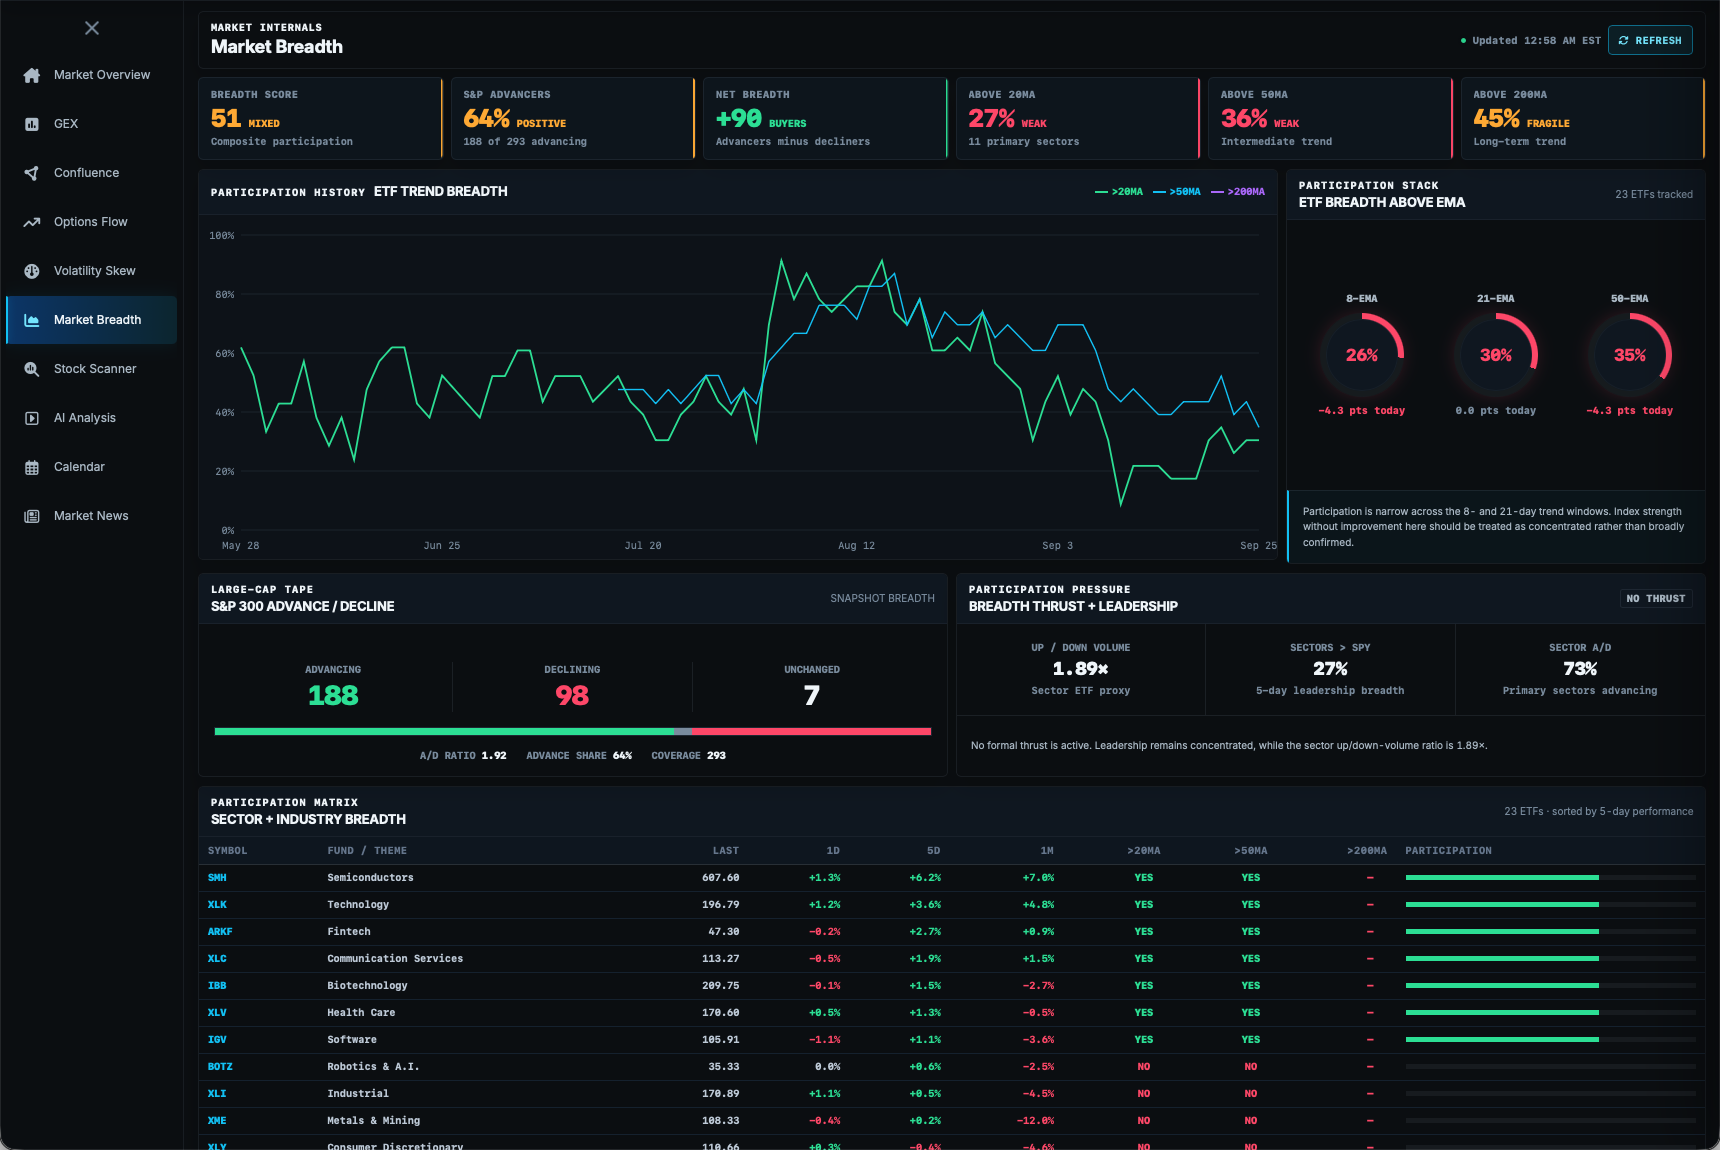Click the Semiconductors fund name
1720x1150 pixels.
370,878
